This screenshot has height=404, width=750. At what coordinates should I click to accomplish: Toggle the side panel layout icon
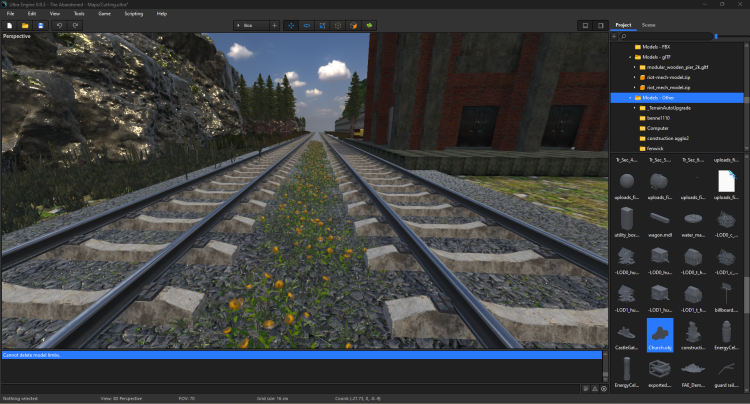[601, 25]
